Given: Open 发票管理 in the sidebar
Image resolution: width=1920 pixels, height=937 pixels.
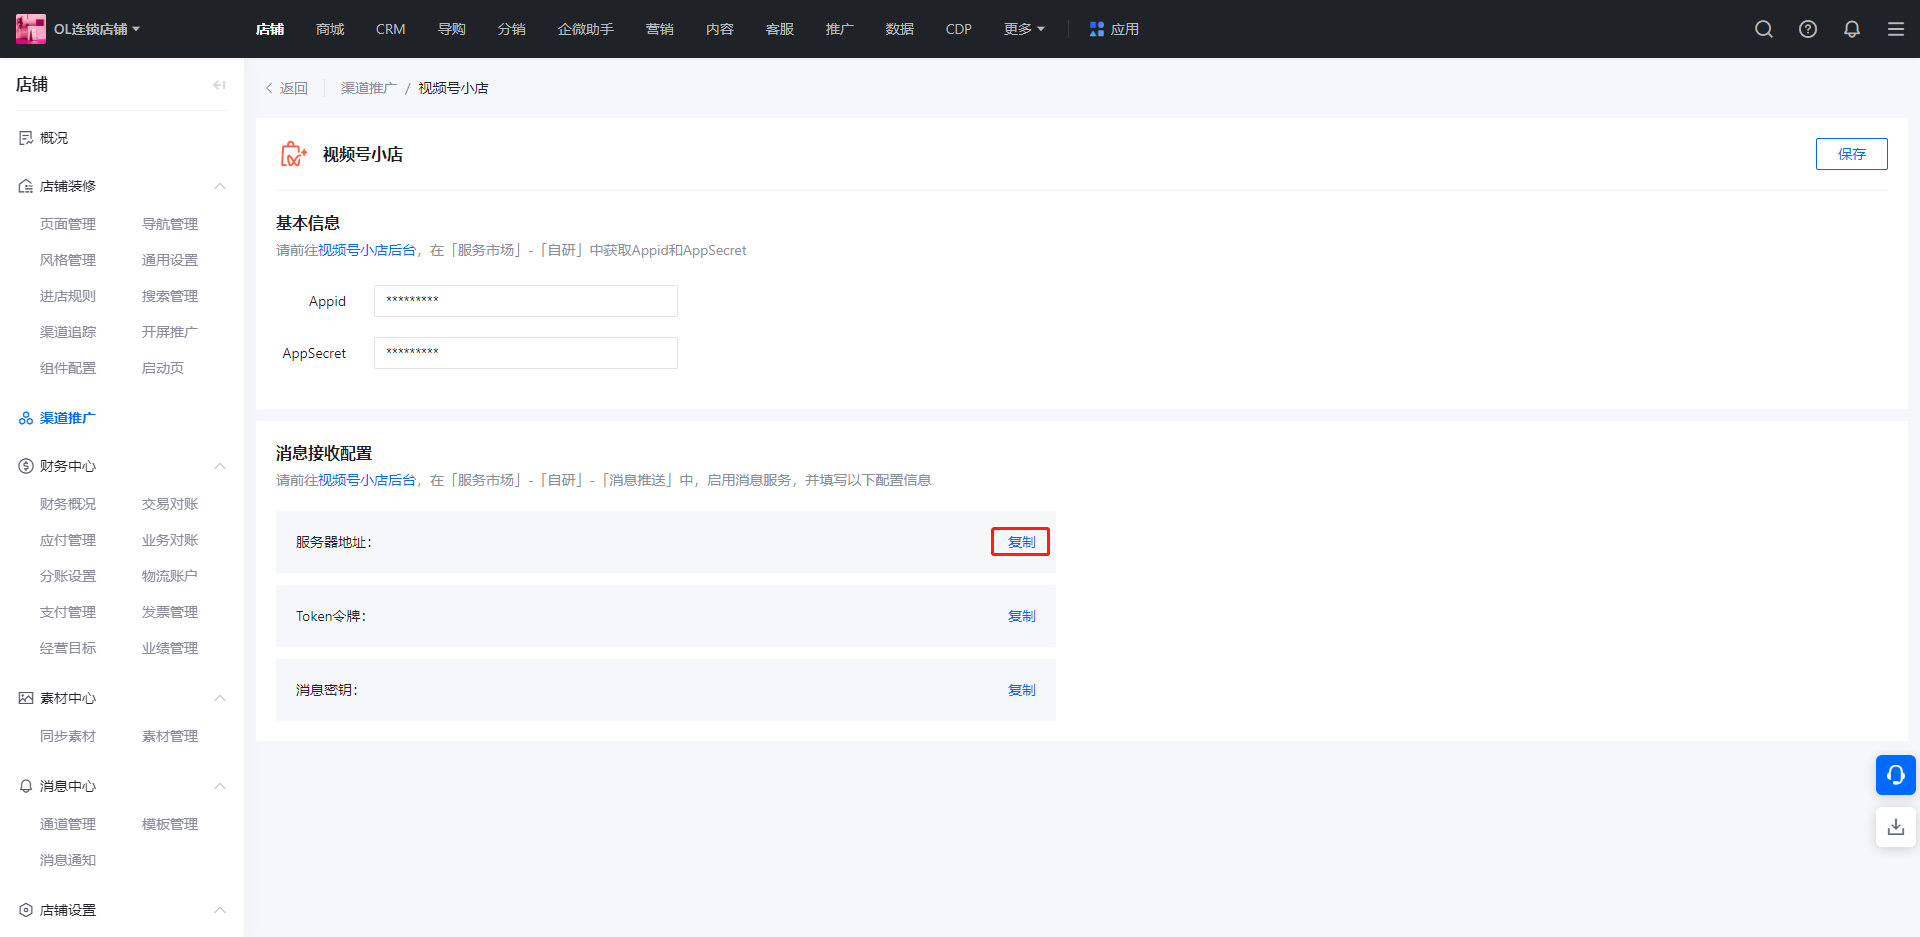Looking at the screenshot, I should point(170,612).
